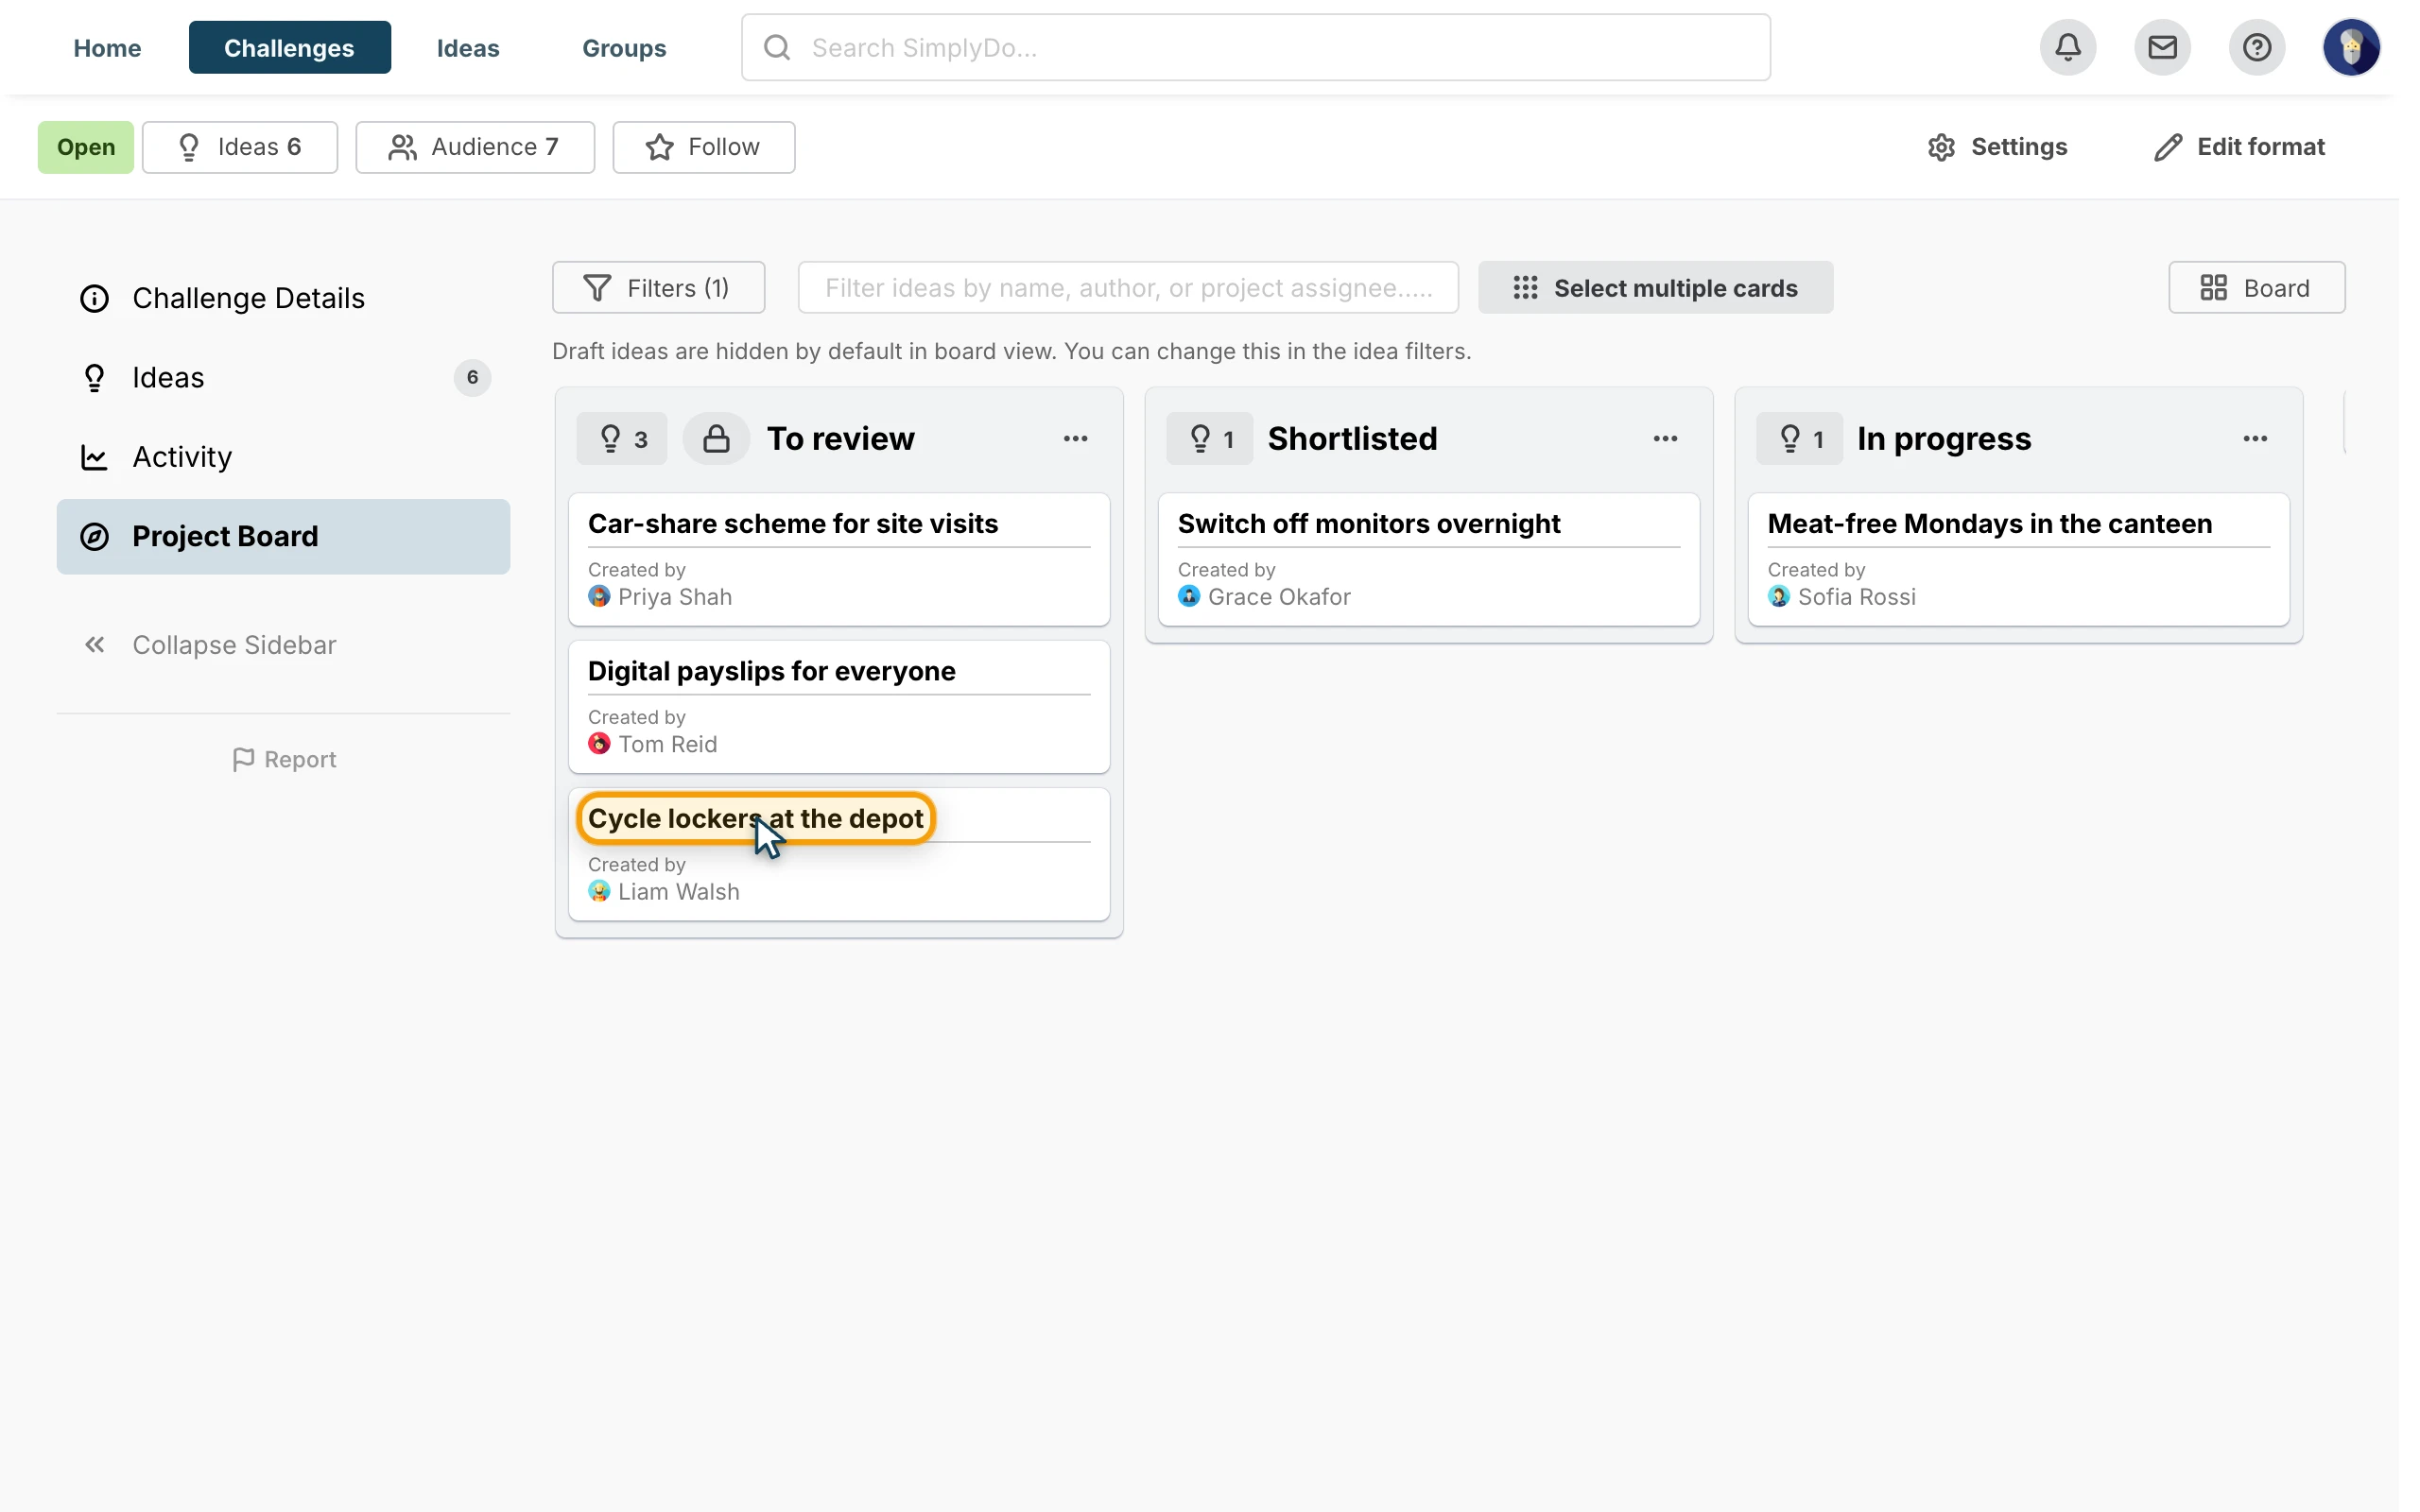This screenshot has width=2420, height=1512.
Task: Open the help question mark icon
Action: click(x=2256, y=47)
